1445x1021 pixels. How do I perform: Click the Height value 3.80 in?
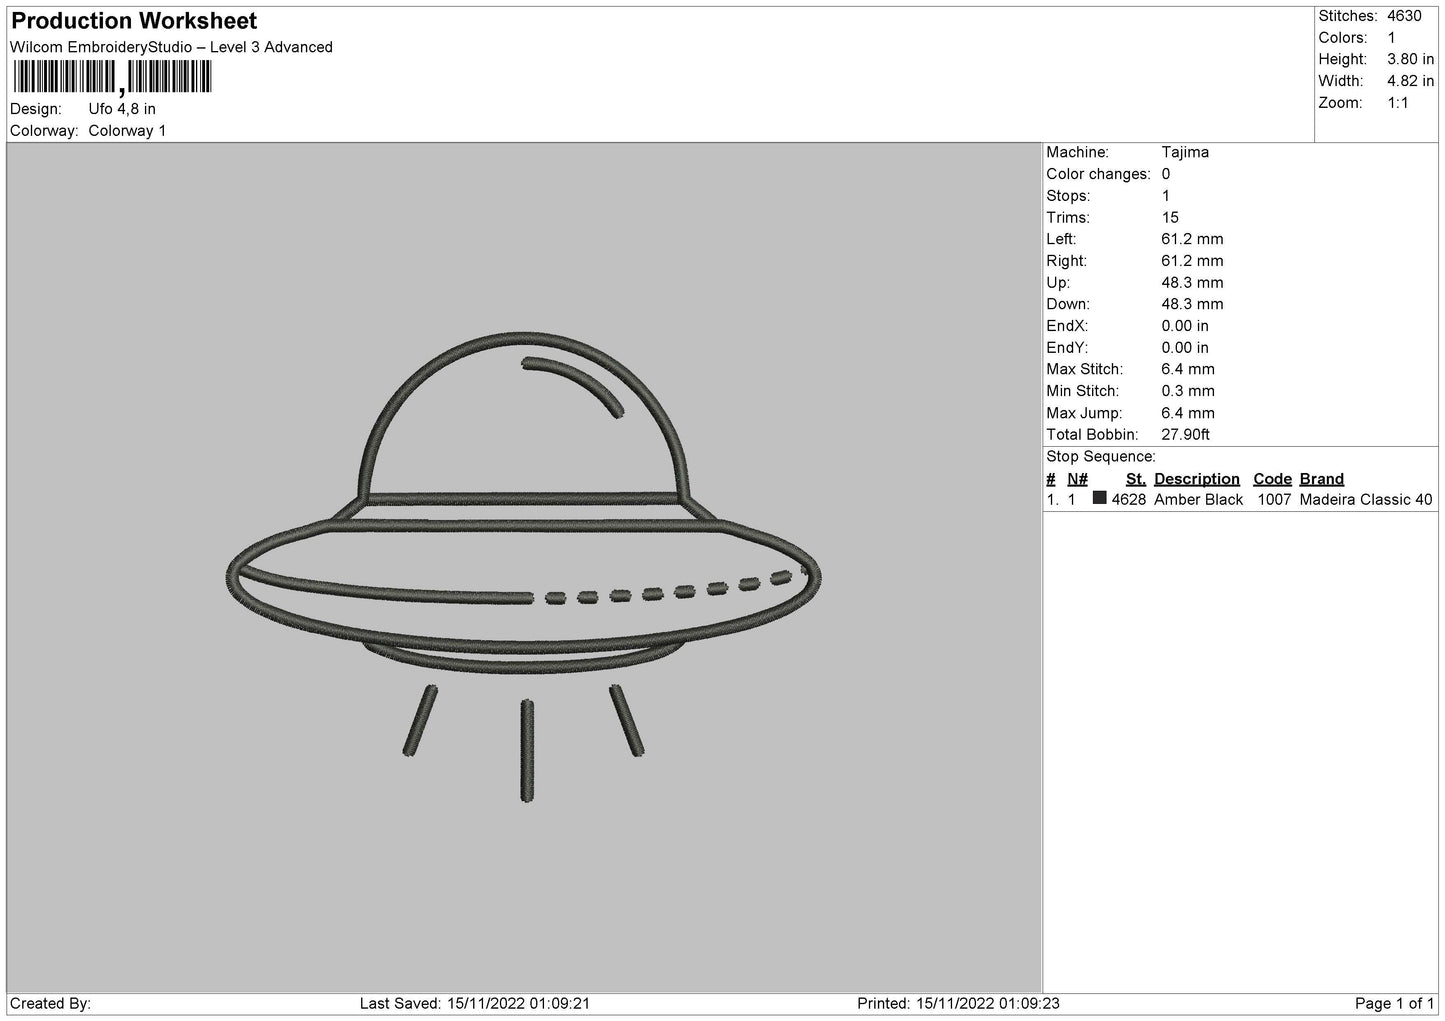(x=1410, y=60)
